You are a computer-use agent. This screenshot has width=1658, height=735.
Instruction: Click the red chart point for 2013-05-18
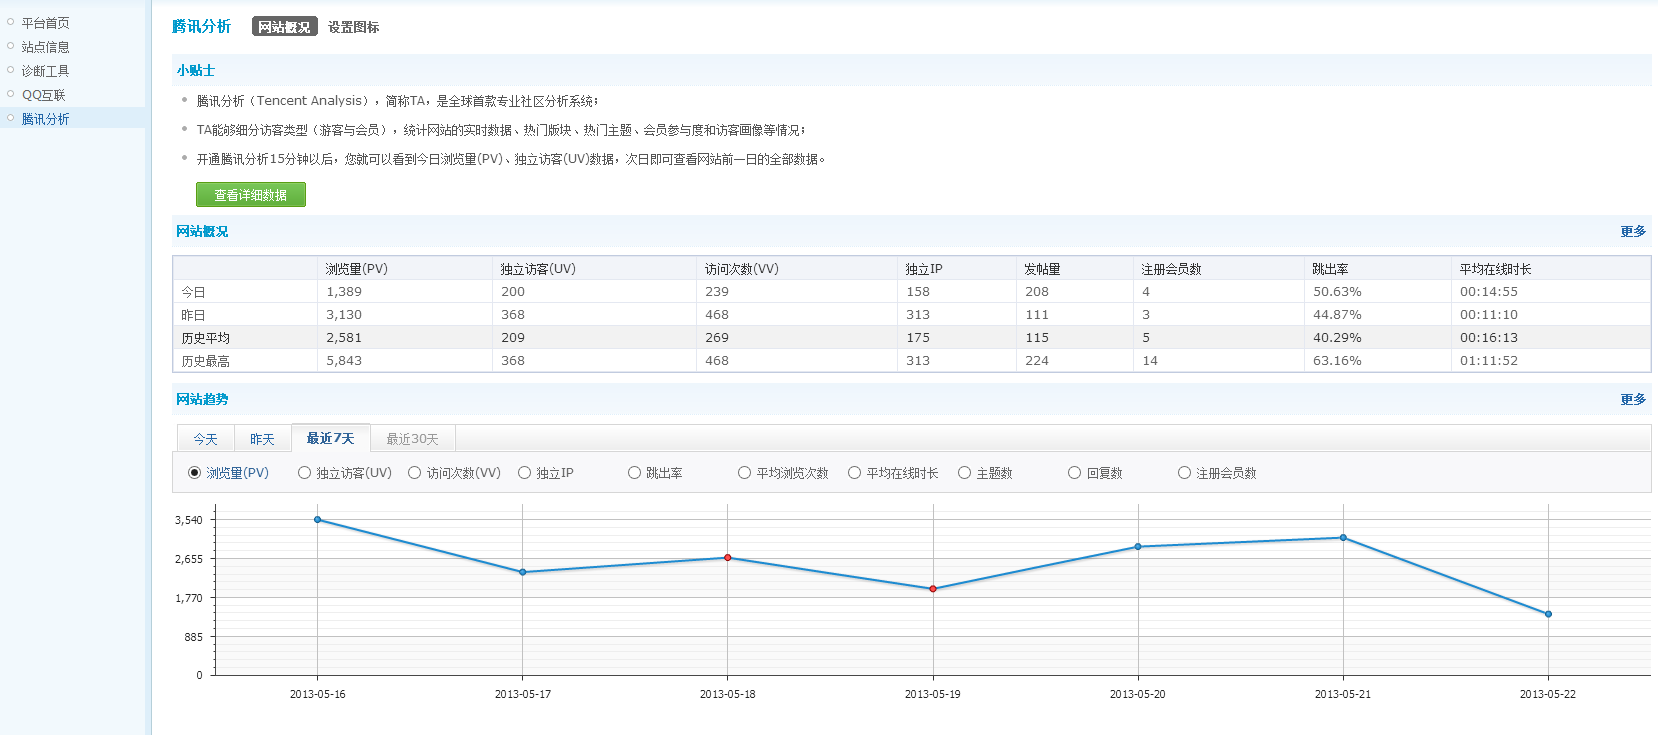(x=728, y=558)
